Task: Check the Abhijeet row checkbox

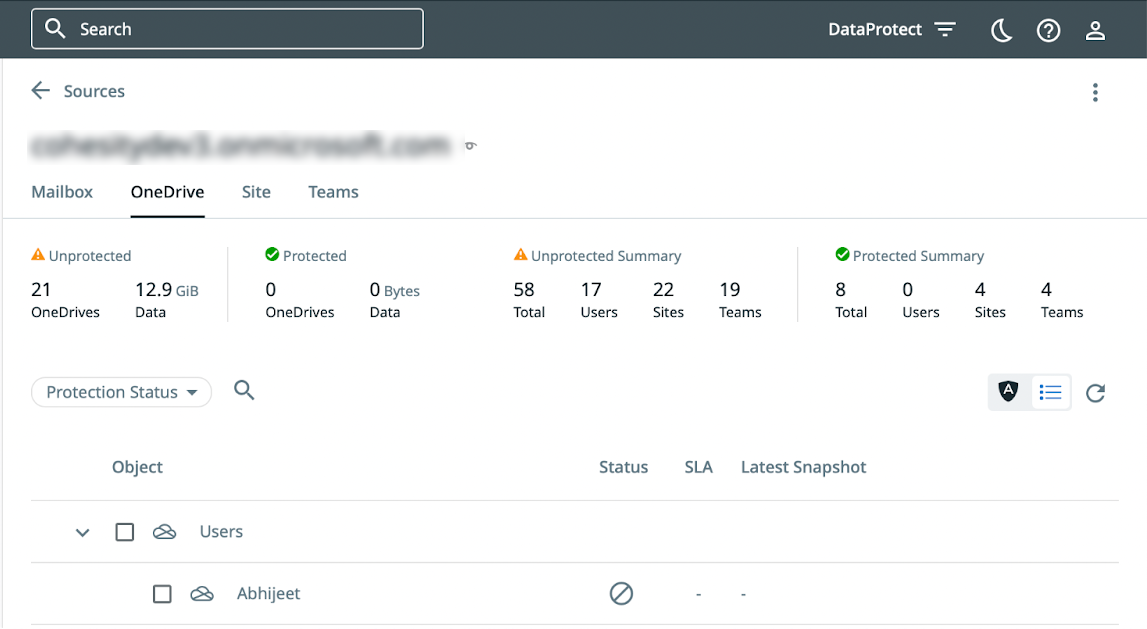Action: click(x=162, y=594)
